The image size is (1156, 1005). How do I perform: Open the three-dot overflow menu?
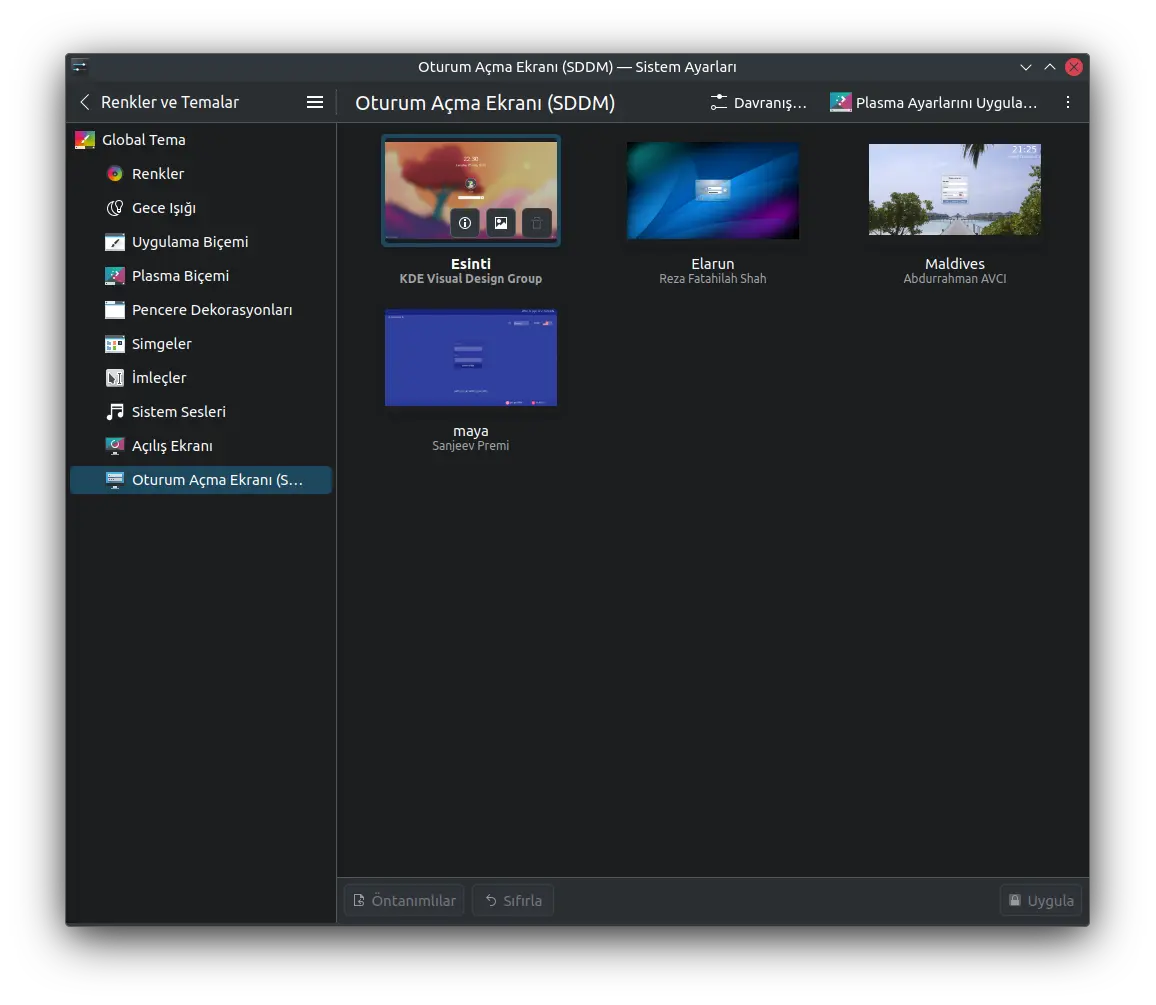(1068, 102)
